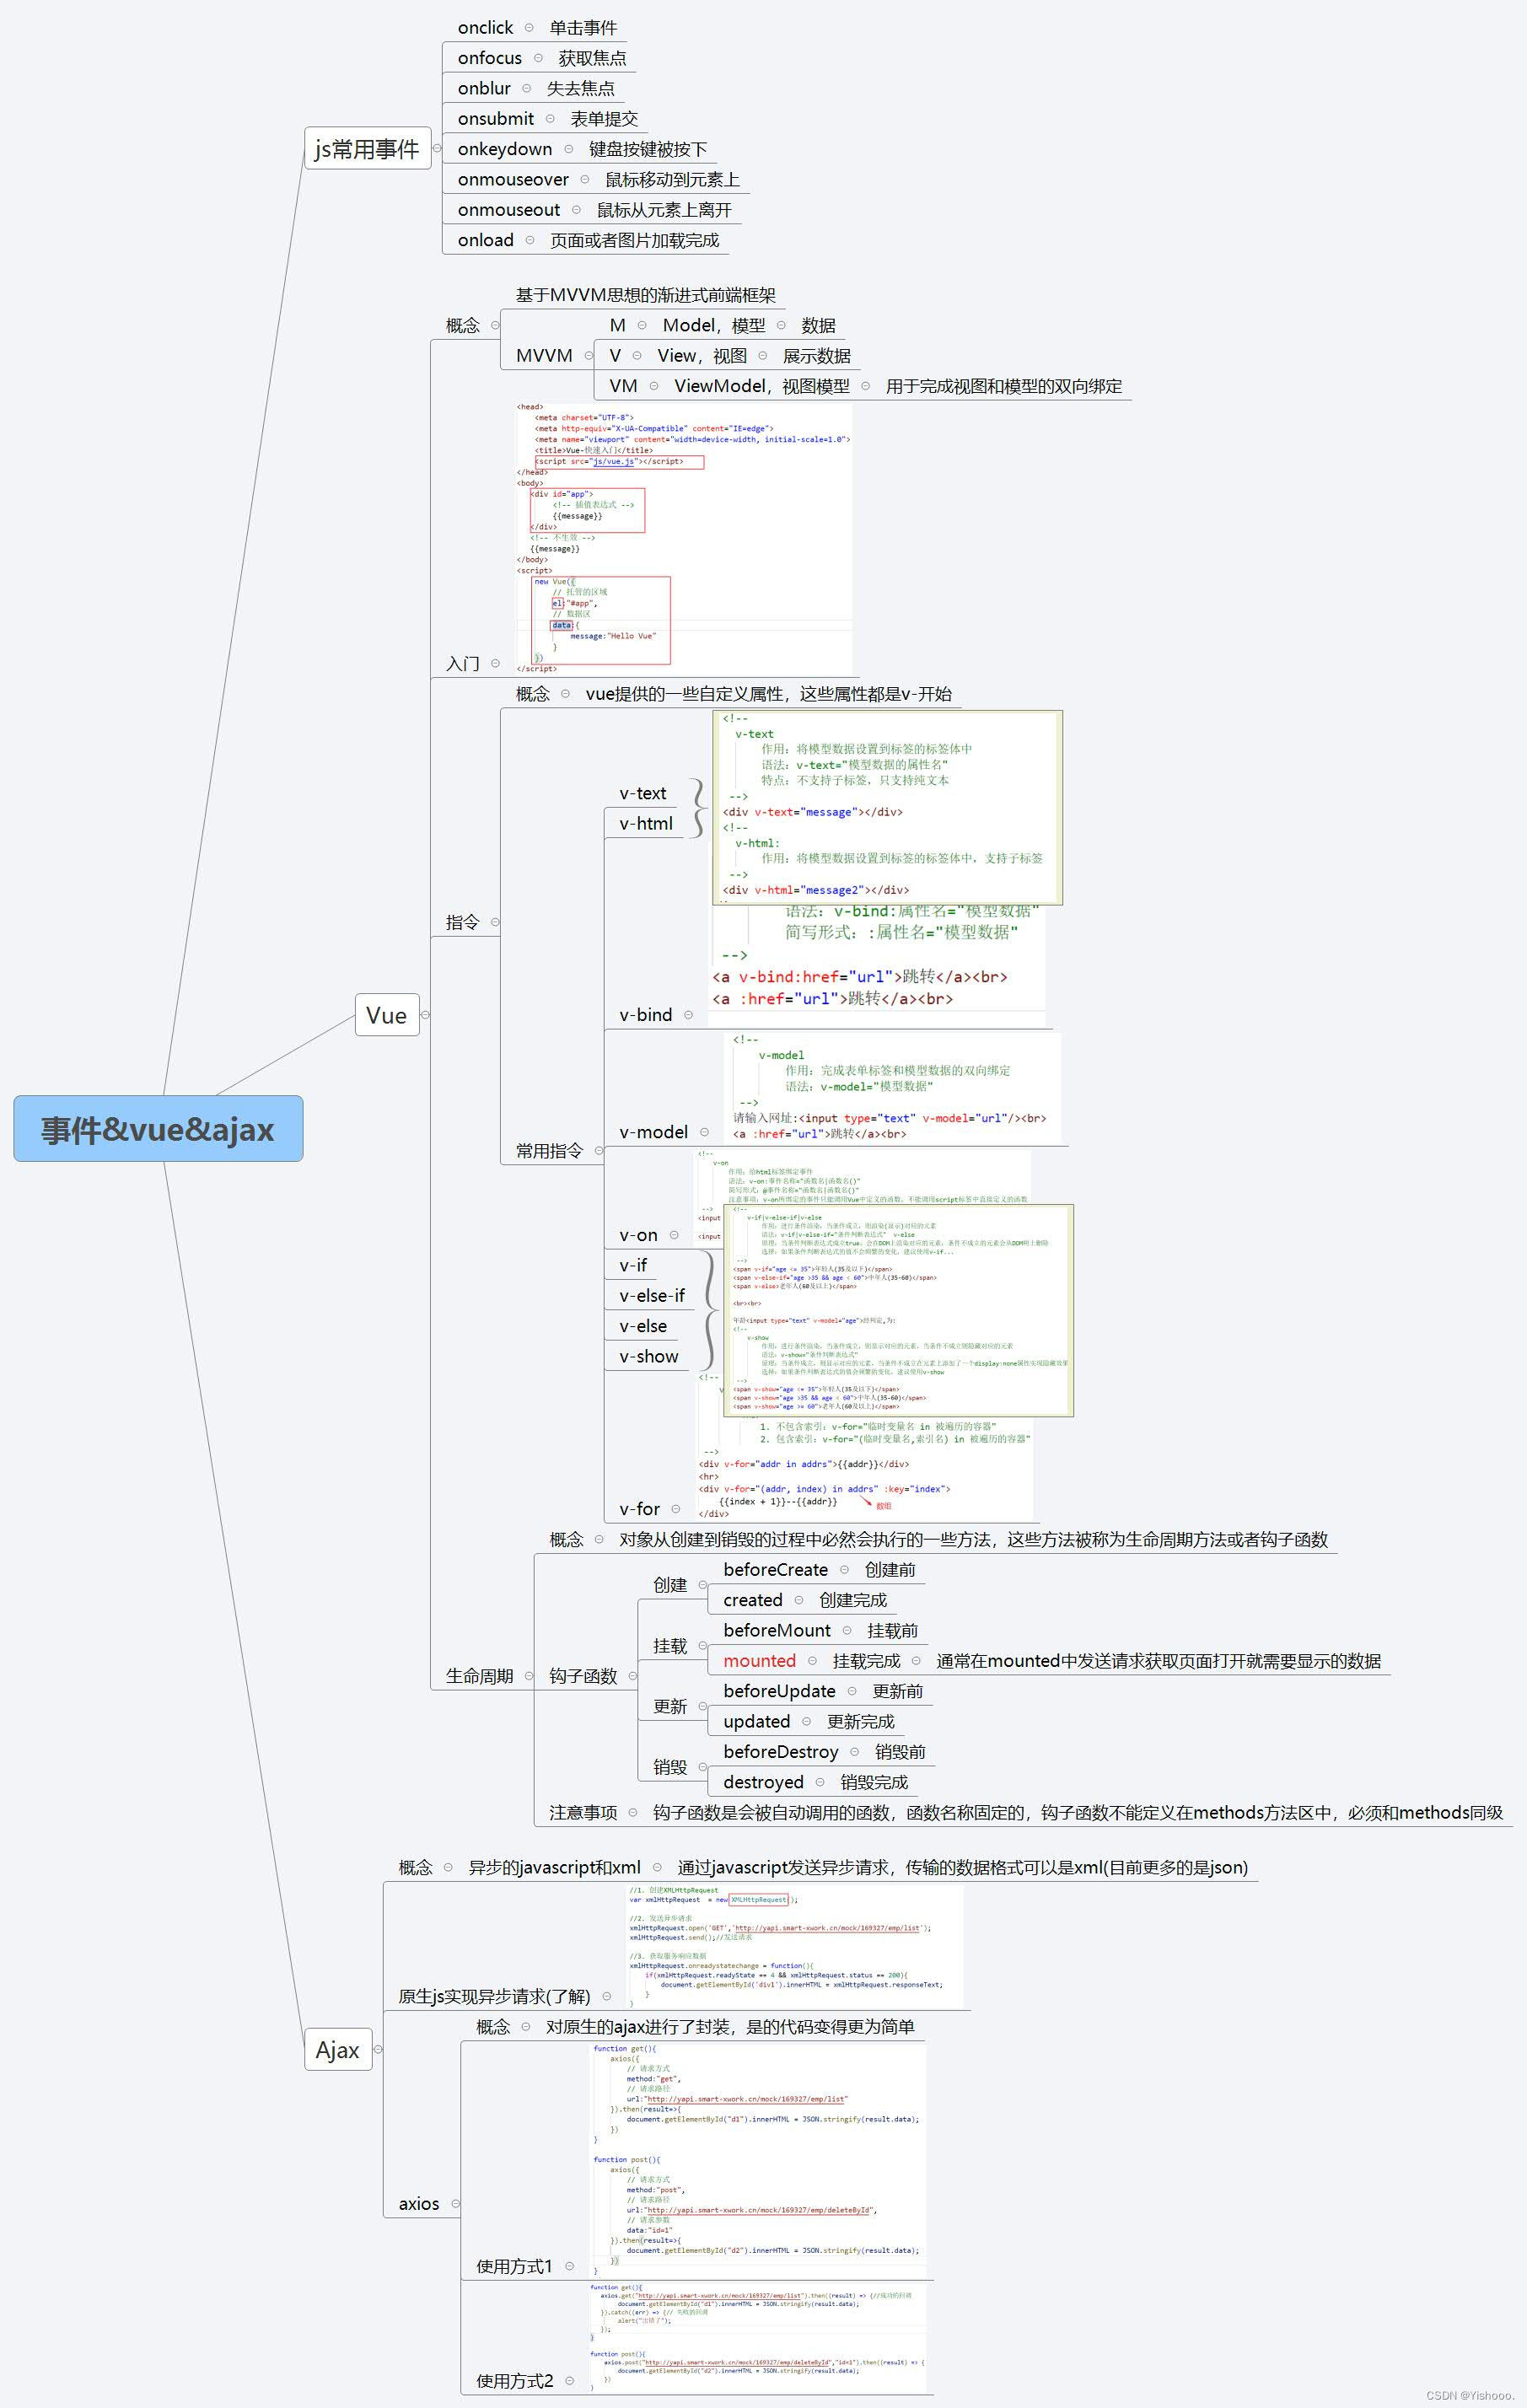1527x2408 pixels.
Task: Select the 生命周期 node
Action: (479, 1676)
